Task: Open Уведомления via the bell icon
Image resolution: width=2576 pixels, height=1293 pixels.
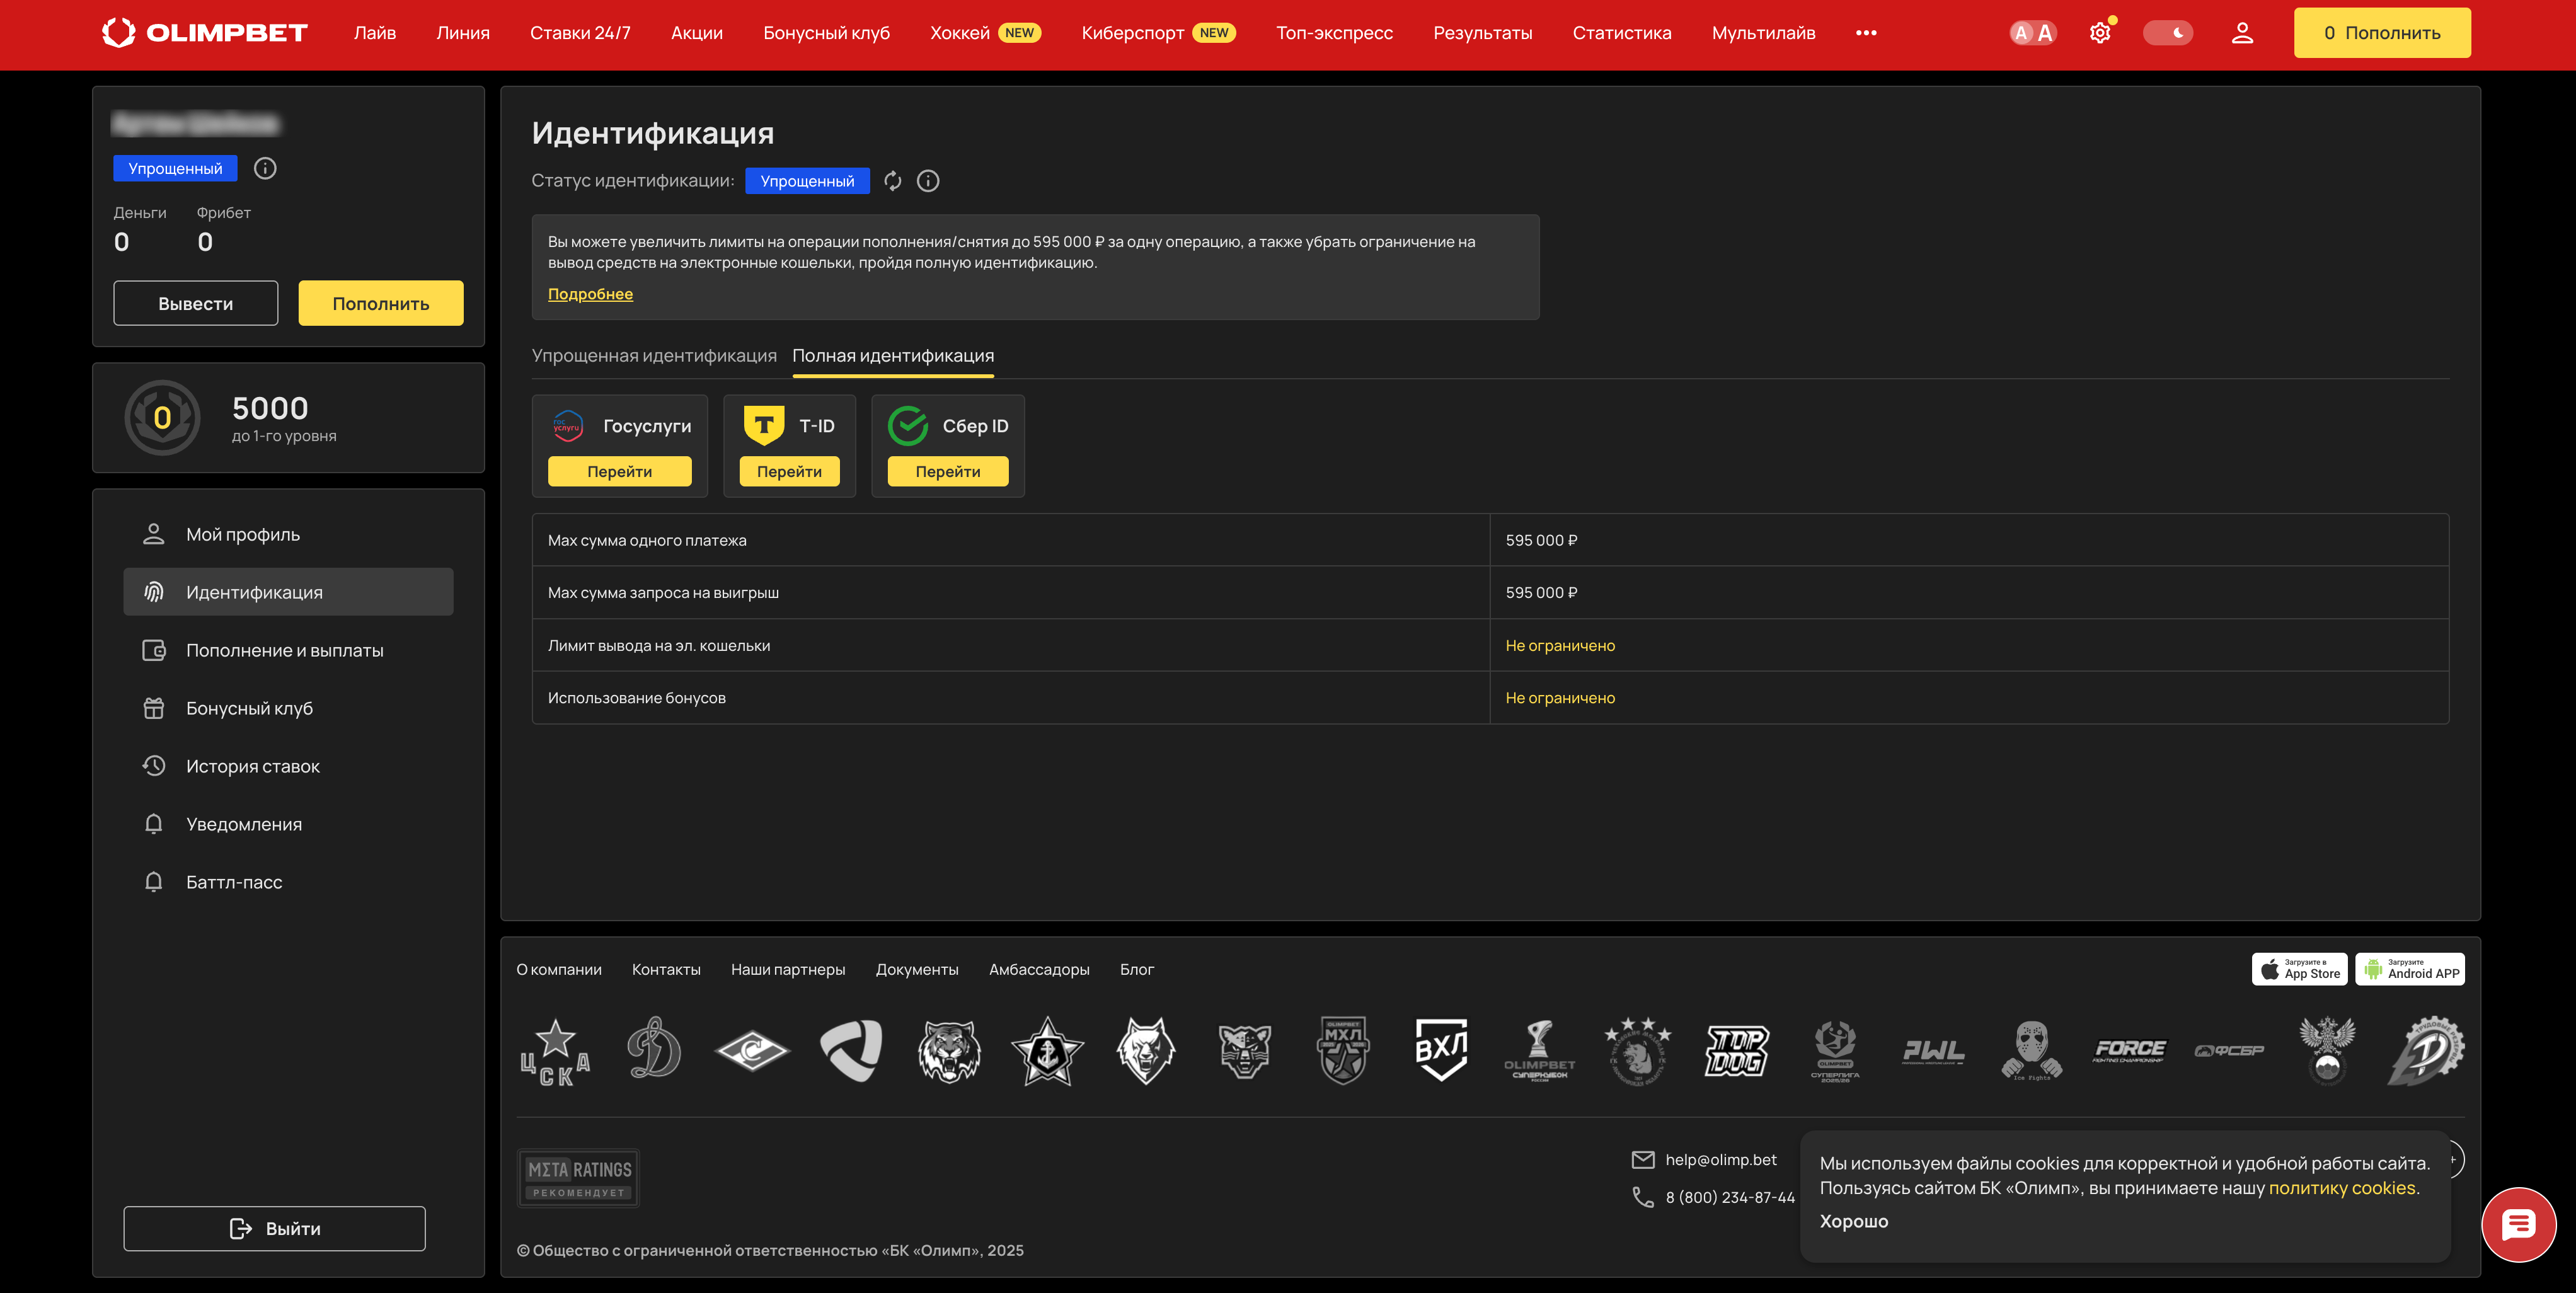Action: pos(154,823)
